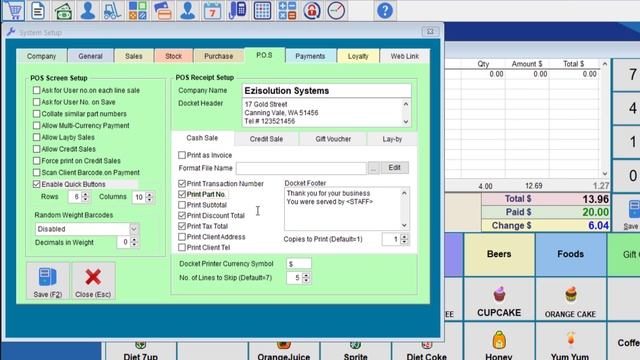Open the Payments tab
640x360 pixels.
(310, 56)
